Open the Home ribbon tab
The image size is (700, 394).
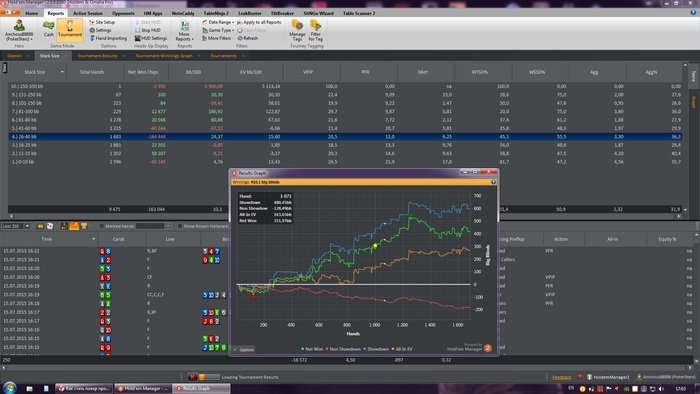[32, 13]
